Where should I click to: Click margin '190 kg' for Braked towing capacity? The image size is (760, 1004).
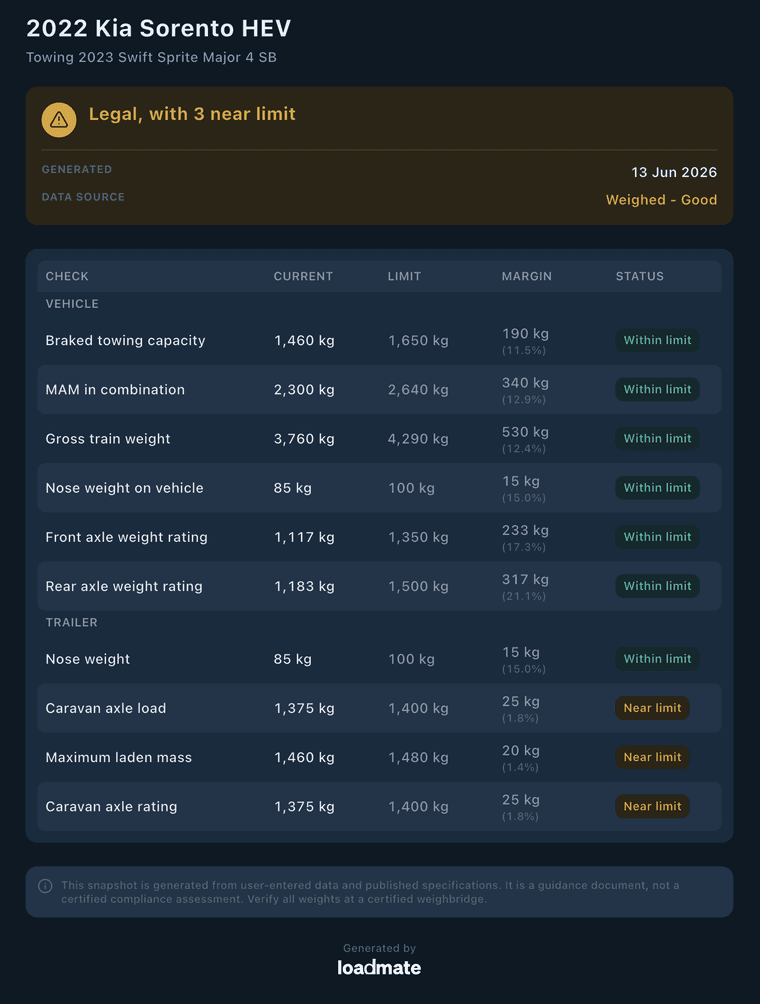(x=525, y=334)
